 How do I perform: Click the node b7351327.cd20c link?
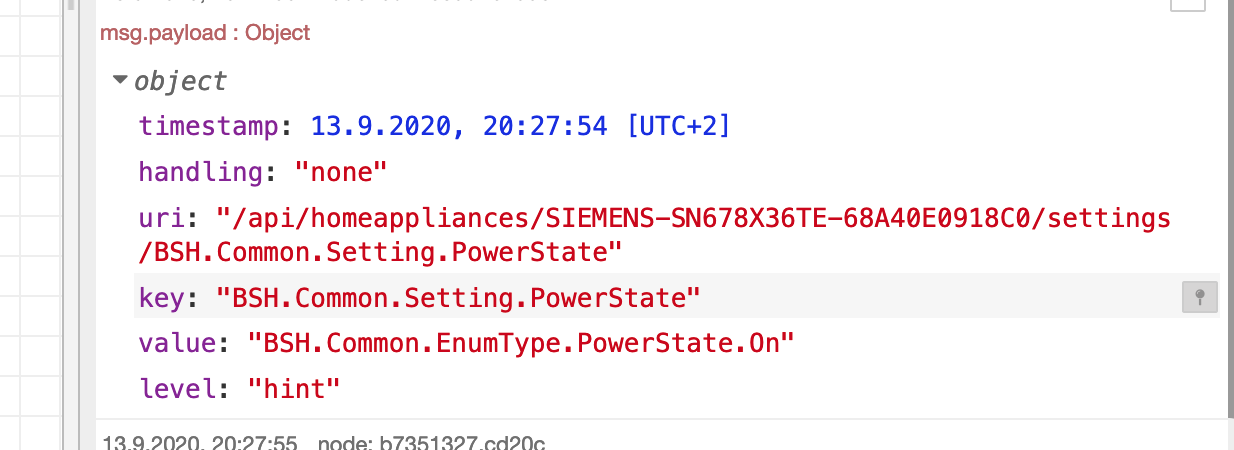click(430, 442)
